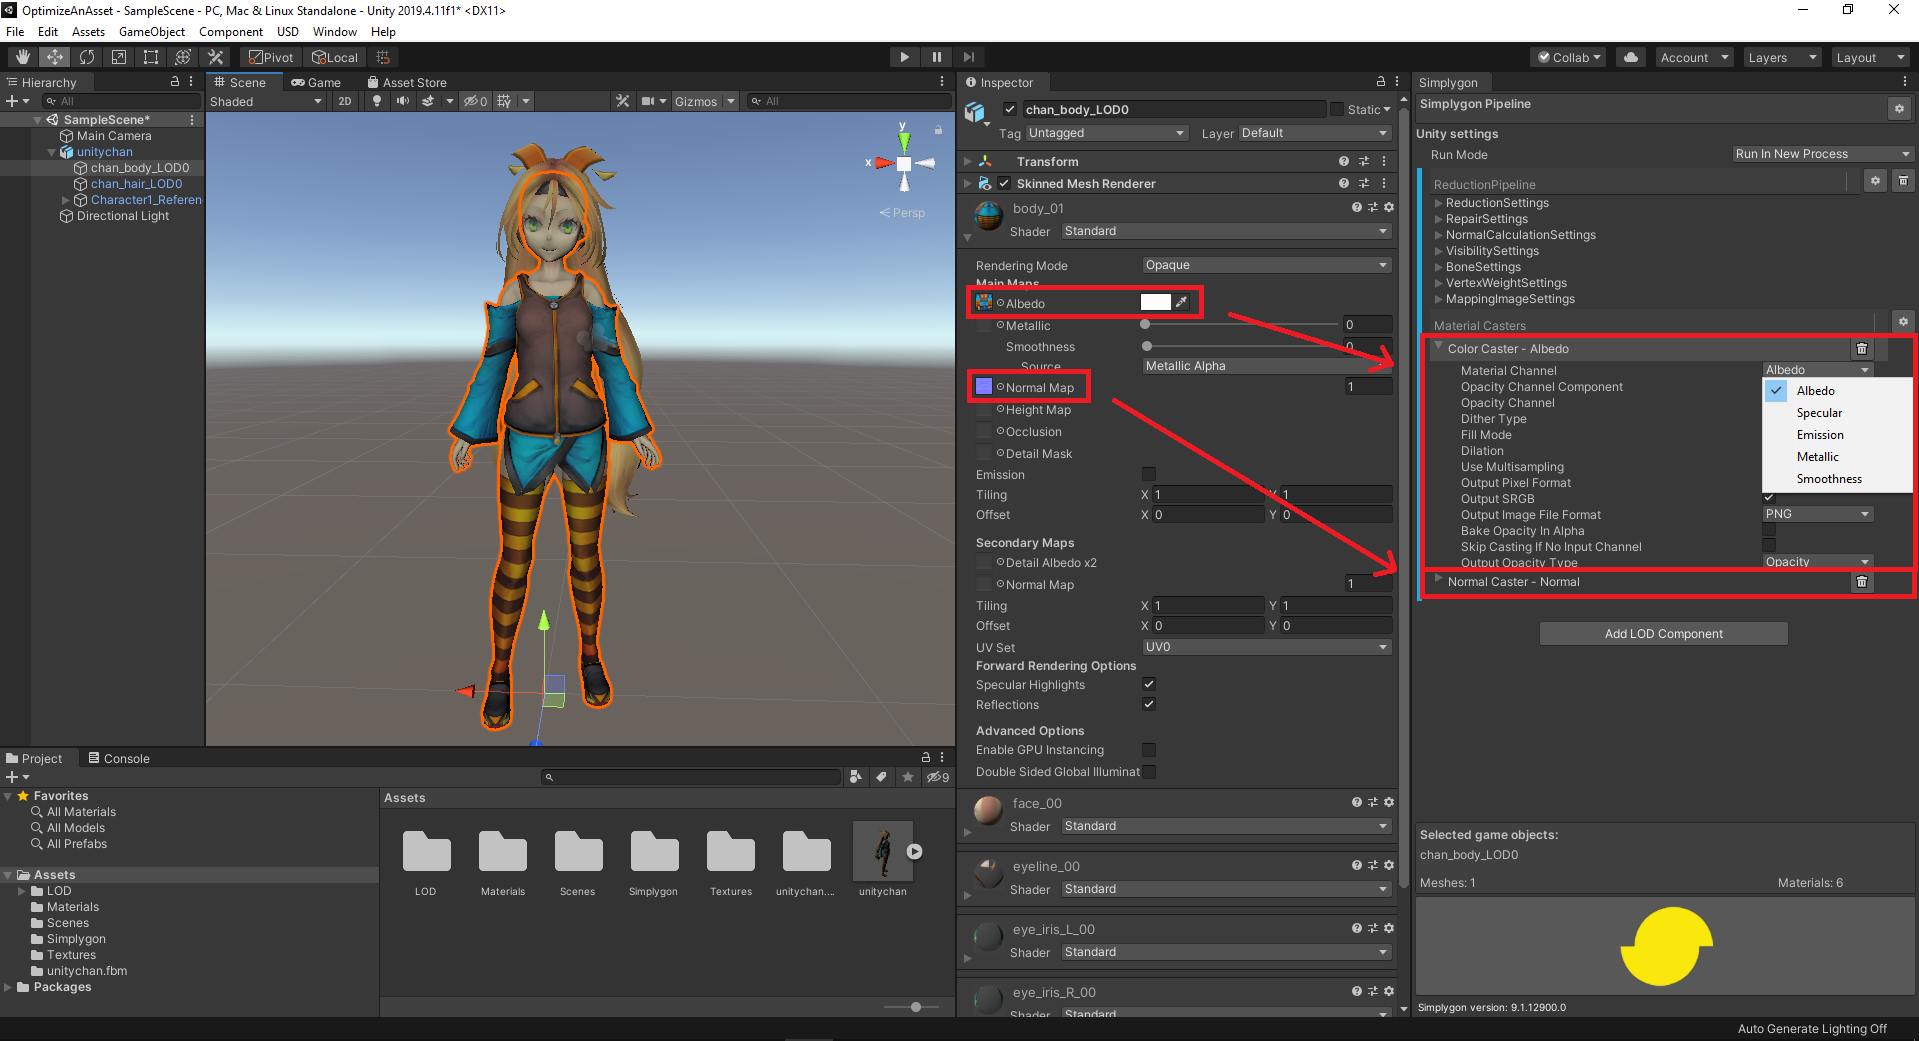Viewport: 1919px width, 1041px height.
Task: Toggle the Static checkbox
Action: coord(1337,109)
